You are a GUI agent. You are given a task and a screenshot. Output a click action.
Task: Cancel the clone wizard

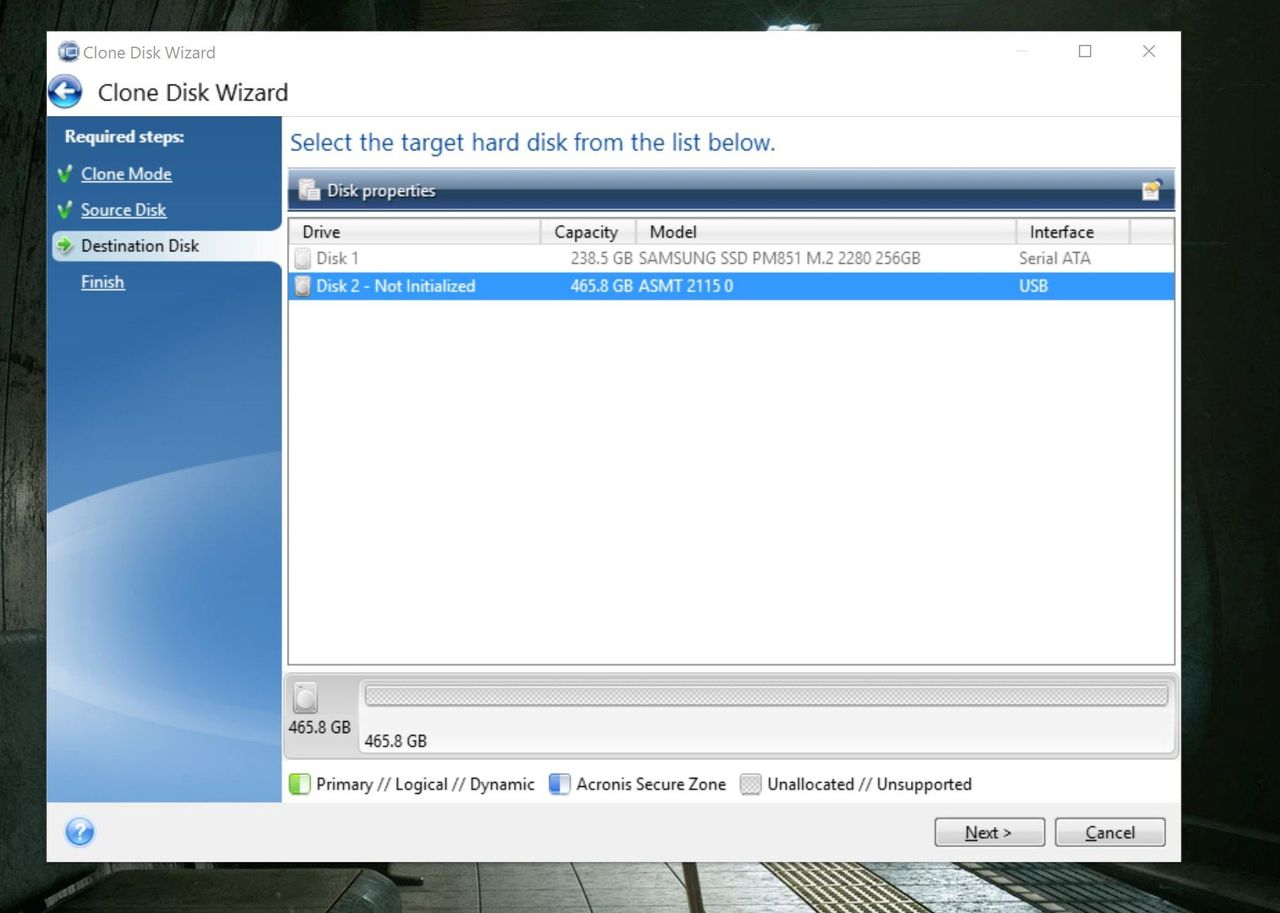(1110, 832)
